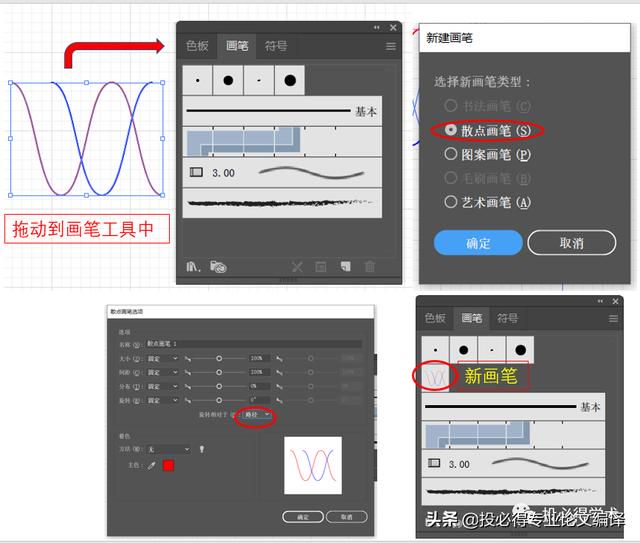
Task: Click Remove Brush Stroke icon in upper Brushes panel
Action: (297, 267)
